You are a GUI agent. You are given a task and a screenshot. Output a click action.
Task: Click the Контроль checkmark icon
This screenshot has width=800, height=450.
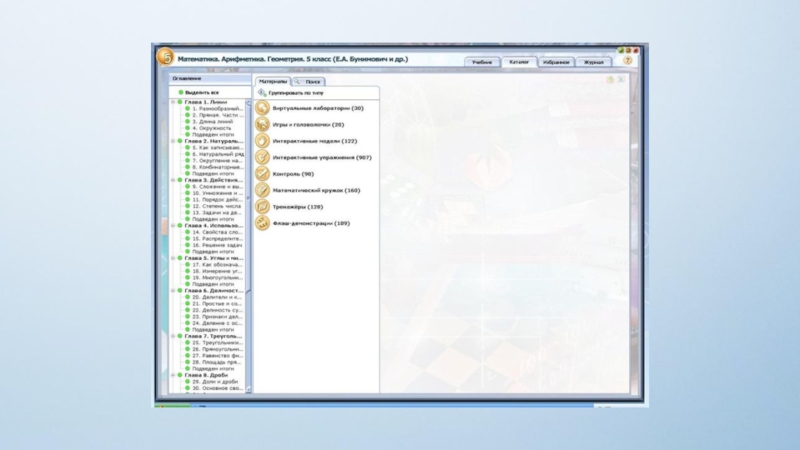pos(262,174)
